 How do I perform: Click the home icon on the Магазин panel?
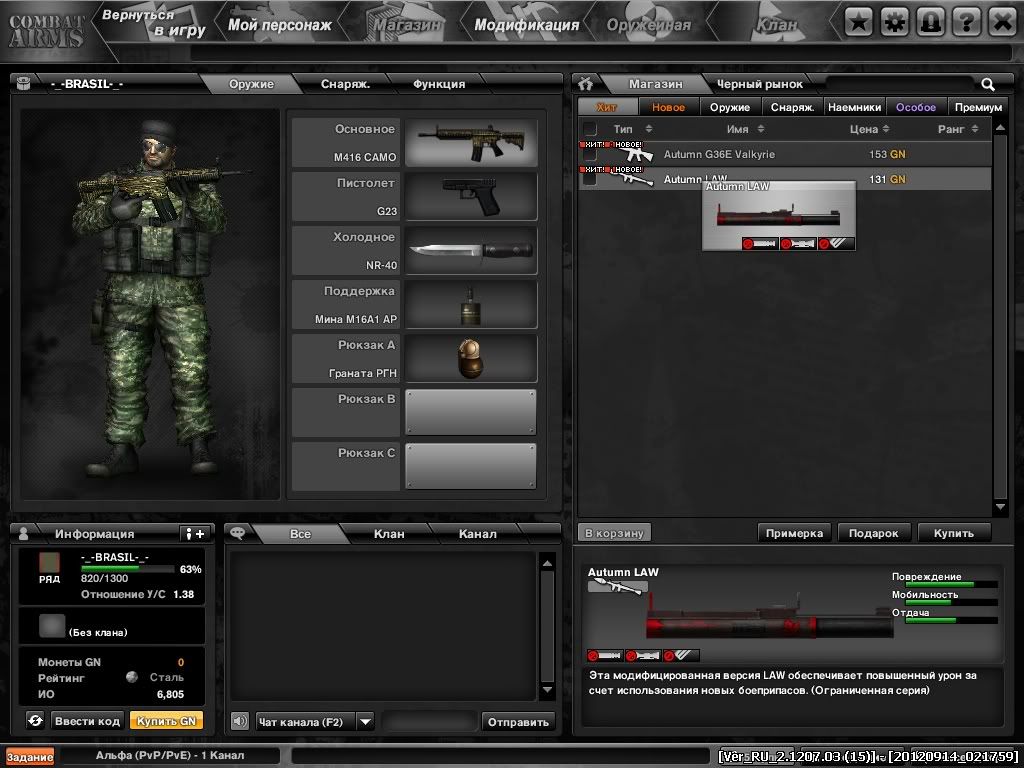coord(585,83)
